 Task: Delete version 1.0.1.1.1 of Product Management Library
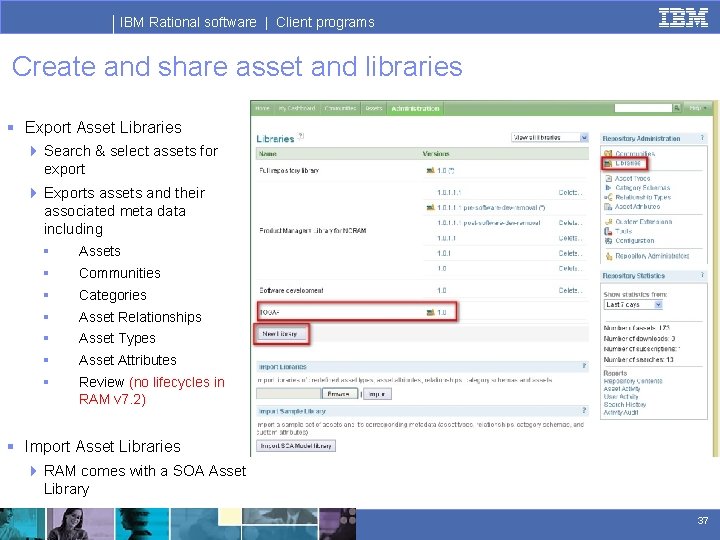570,192
